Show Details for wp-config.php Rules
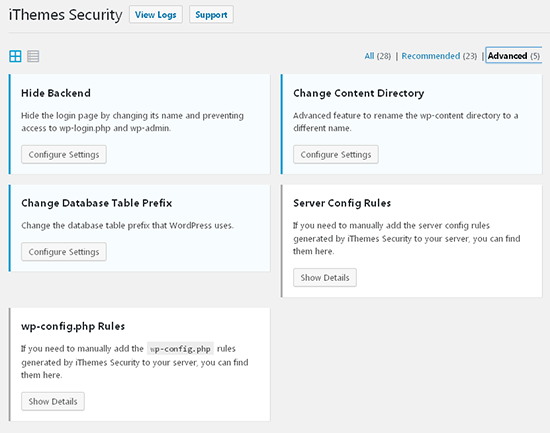550x433 pixels. [x=53, y=401]
